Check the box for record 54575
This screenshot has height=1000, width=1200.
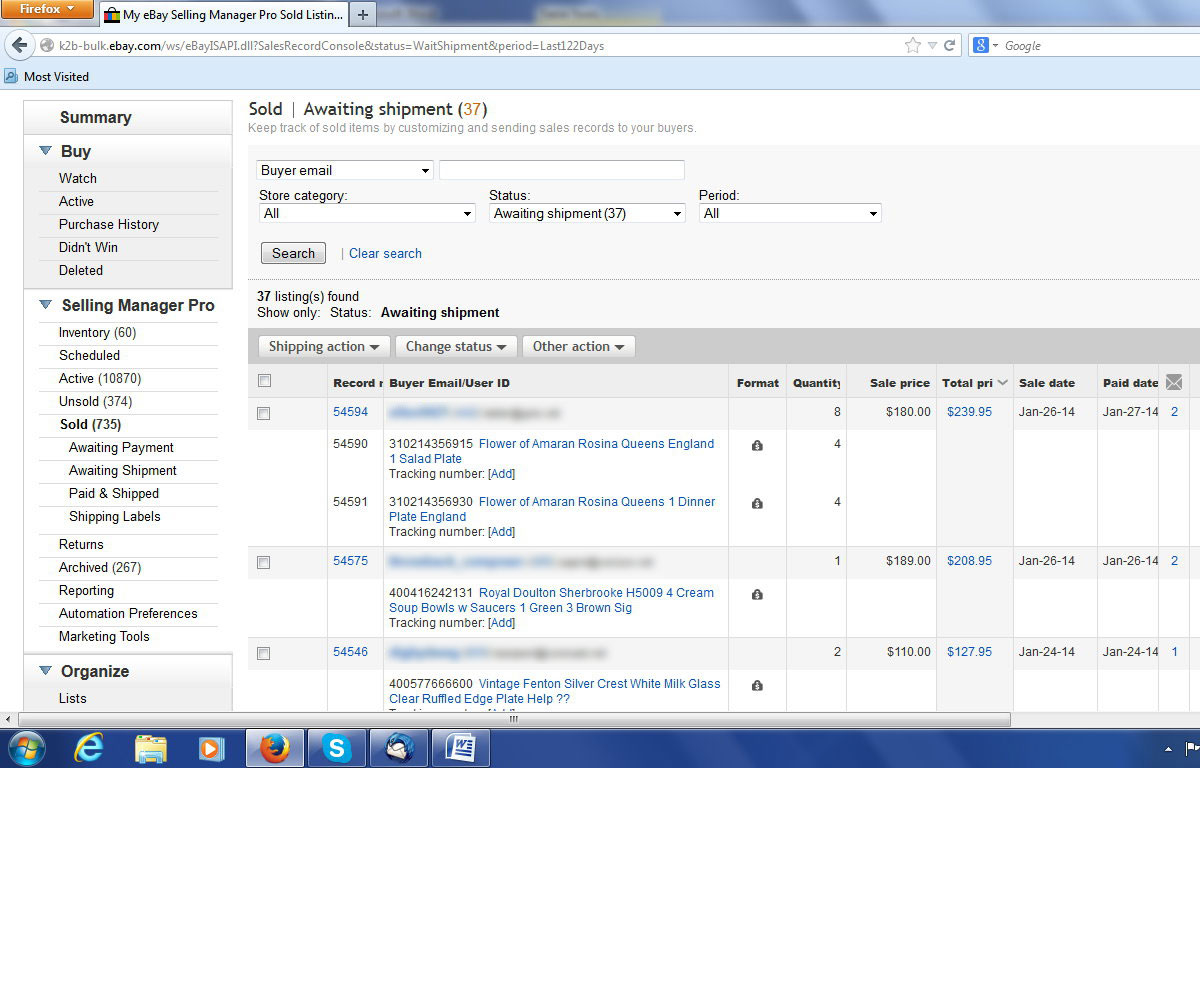(x=264, y=562)
